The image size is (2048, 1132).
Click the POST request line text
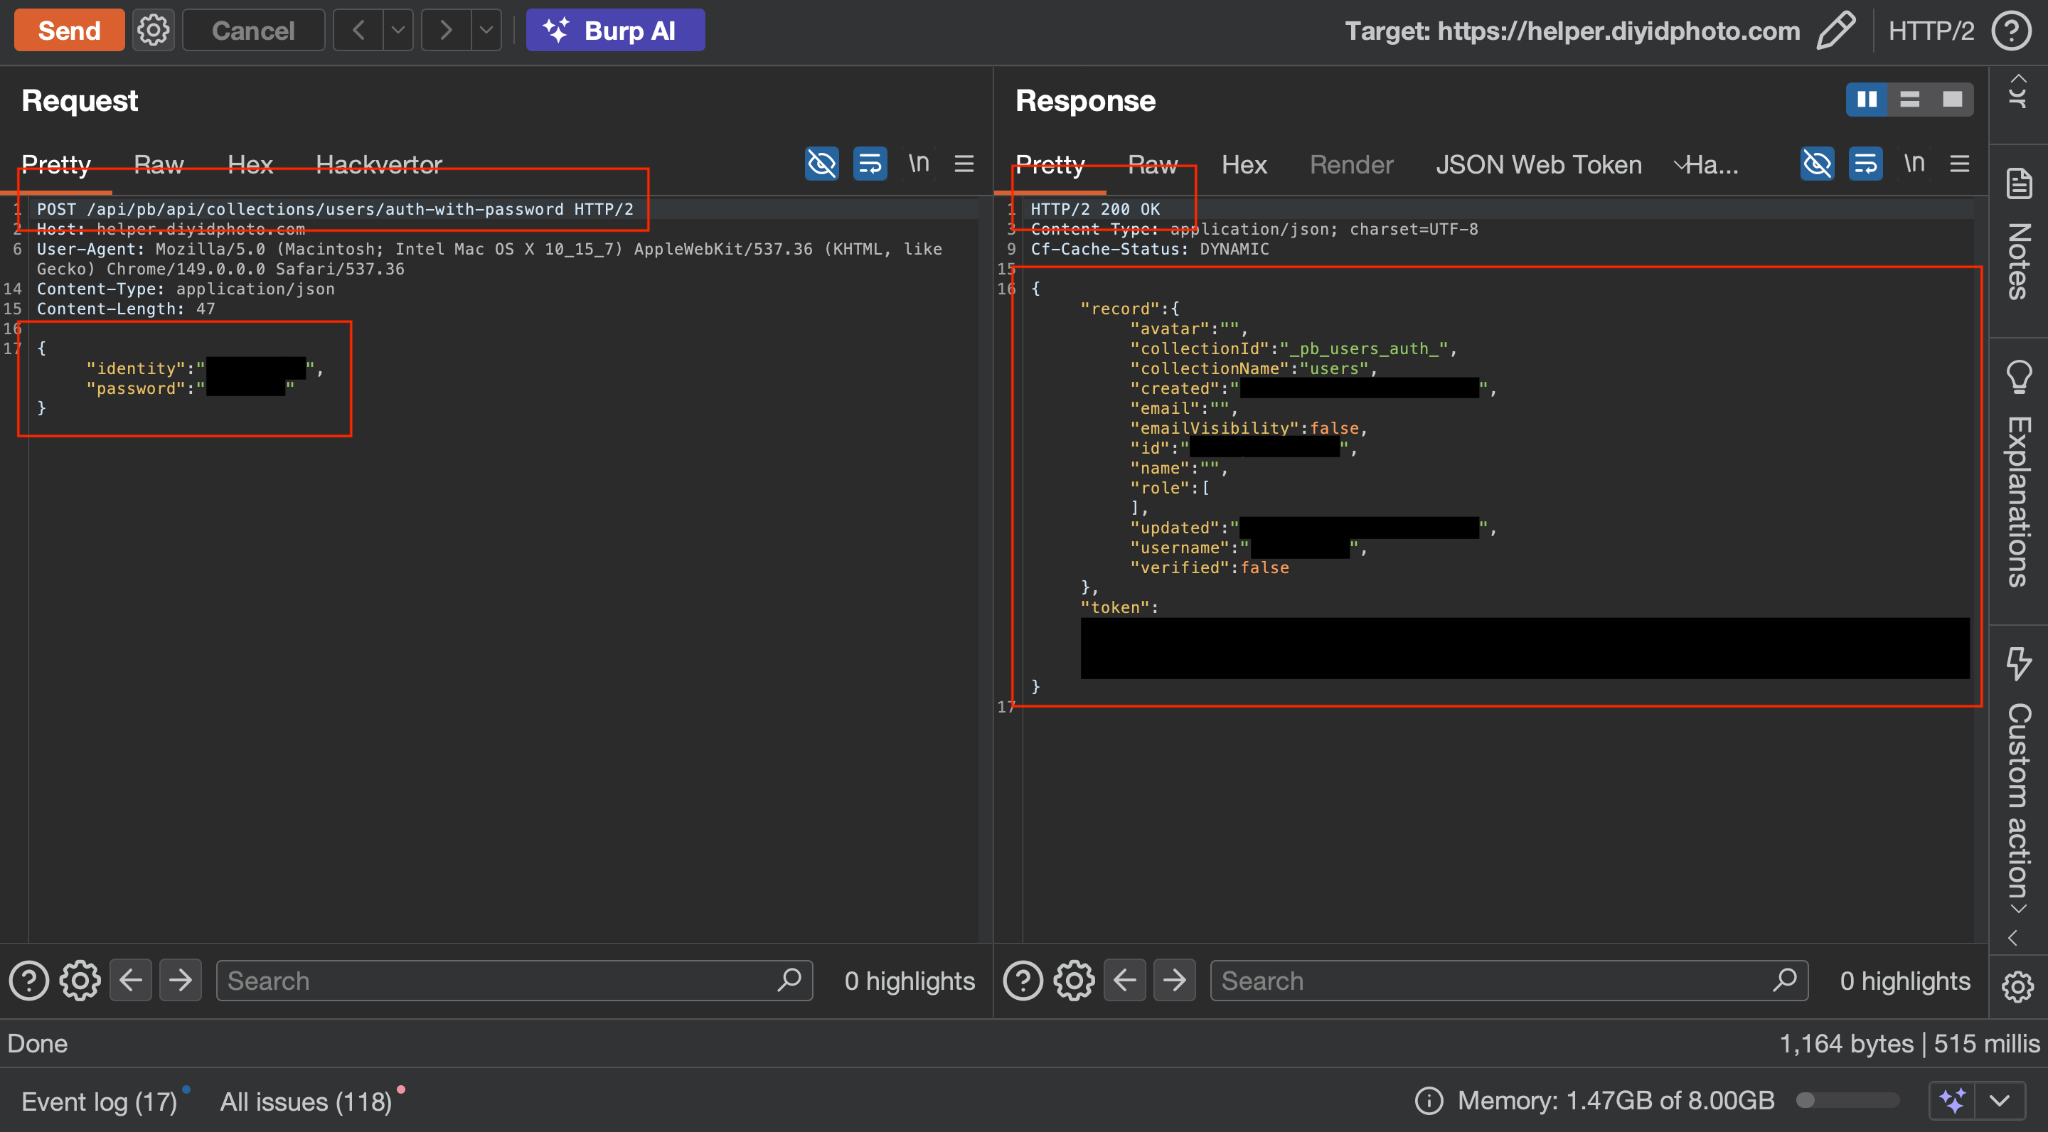(x=335, y=209)
